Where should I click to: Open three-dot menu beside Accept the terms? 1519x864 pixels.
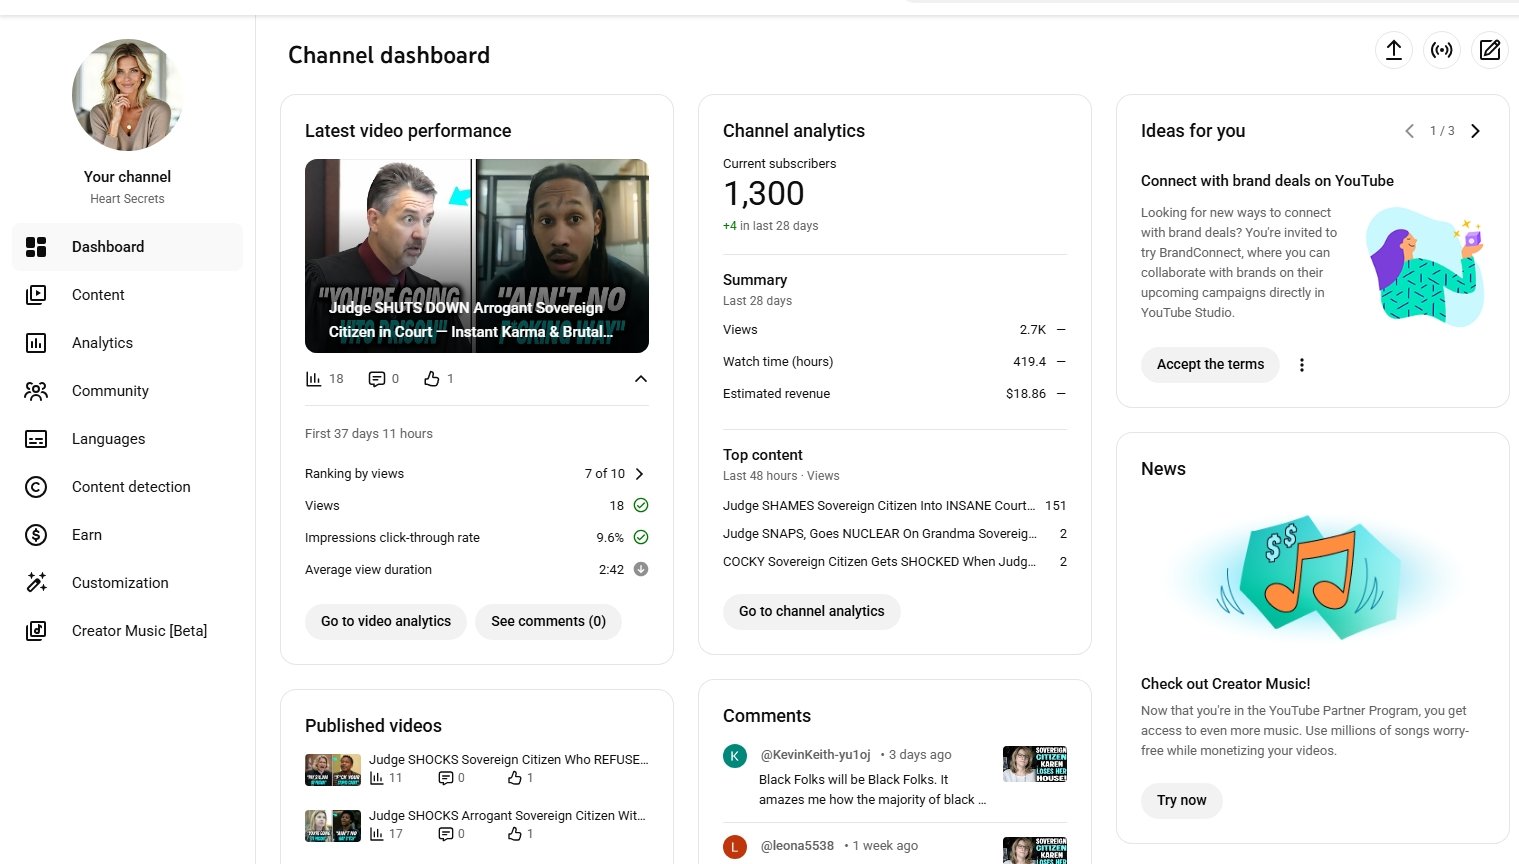coord(1301,365)
